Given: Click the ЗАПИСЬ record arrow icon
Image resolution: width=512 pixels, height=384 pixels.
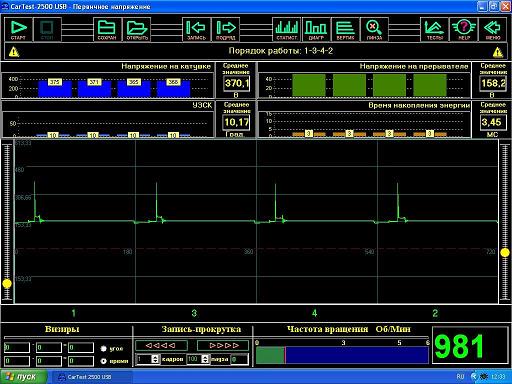Looking at the screenshot, I should click(x=196, y=29).
